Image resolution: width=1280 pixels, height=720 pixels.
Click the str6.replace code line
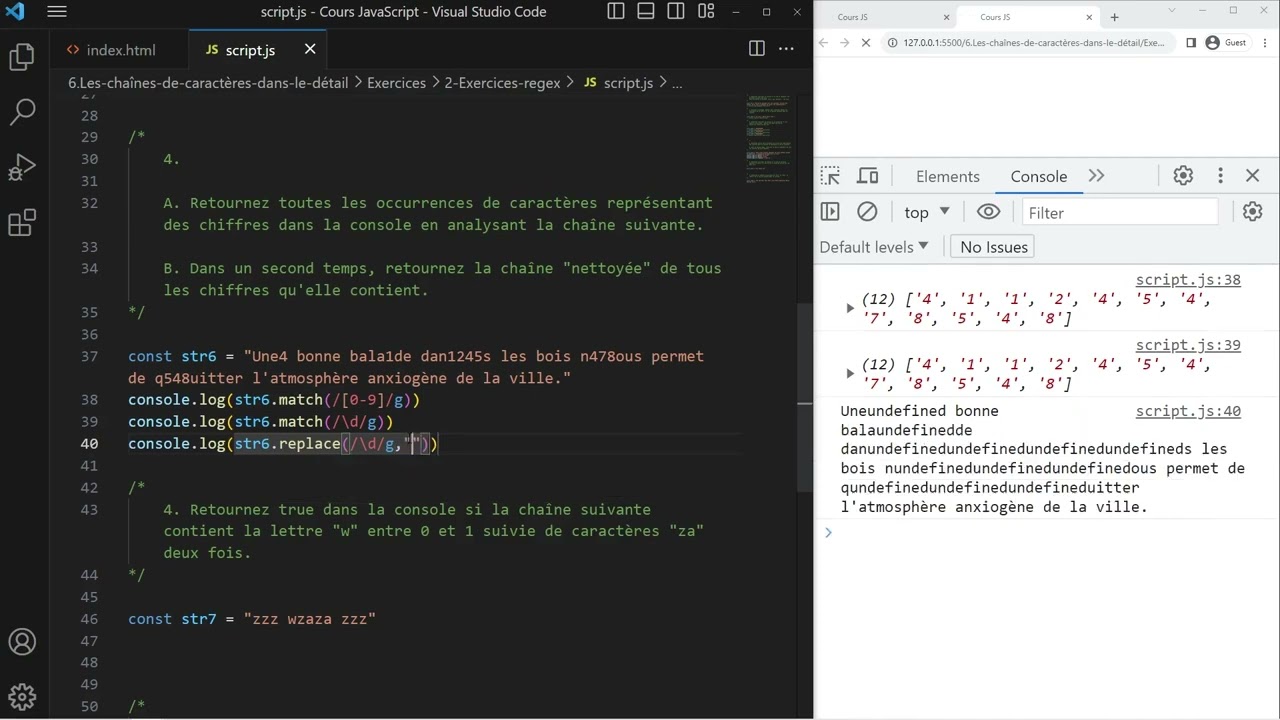[283, 444]
